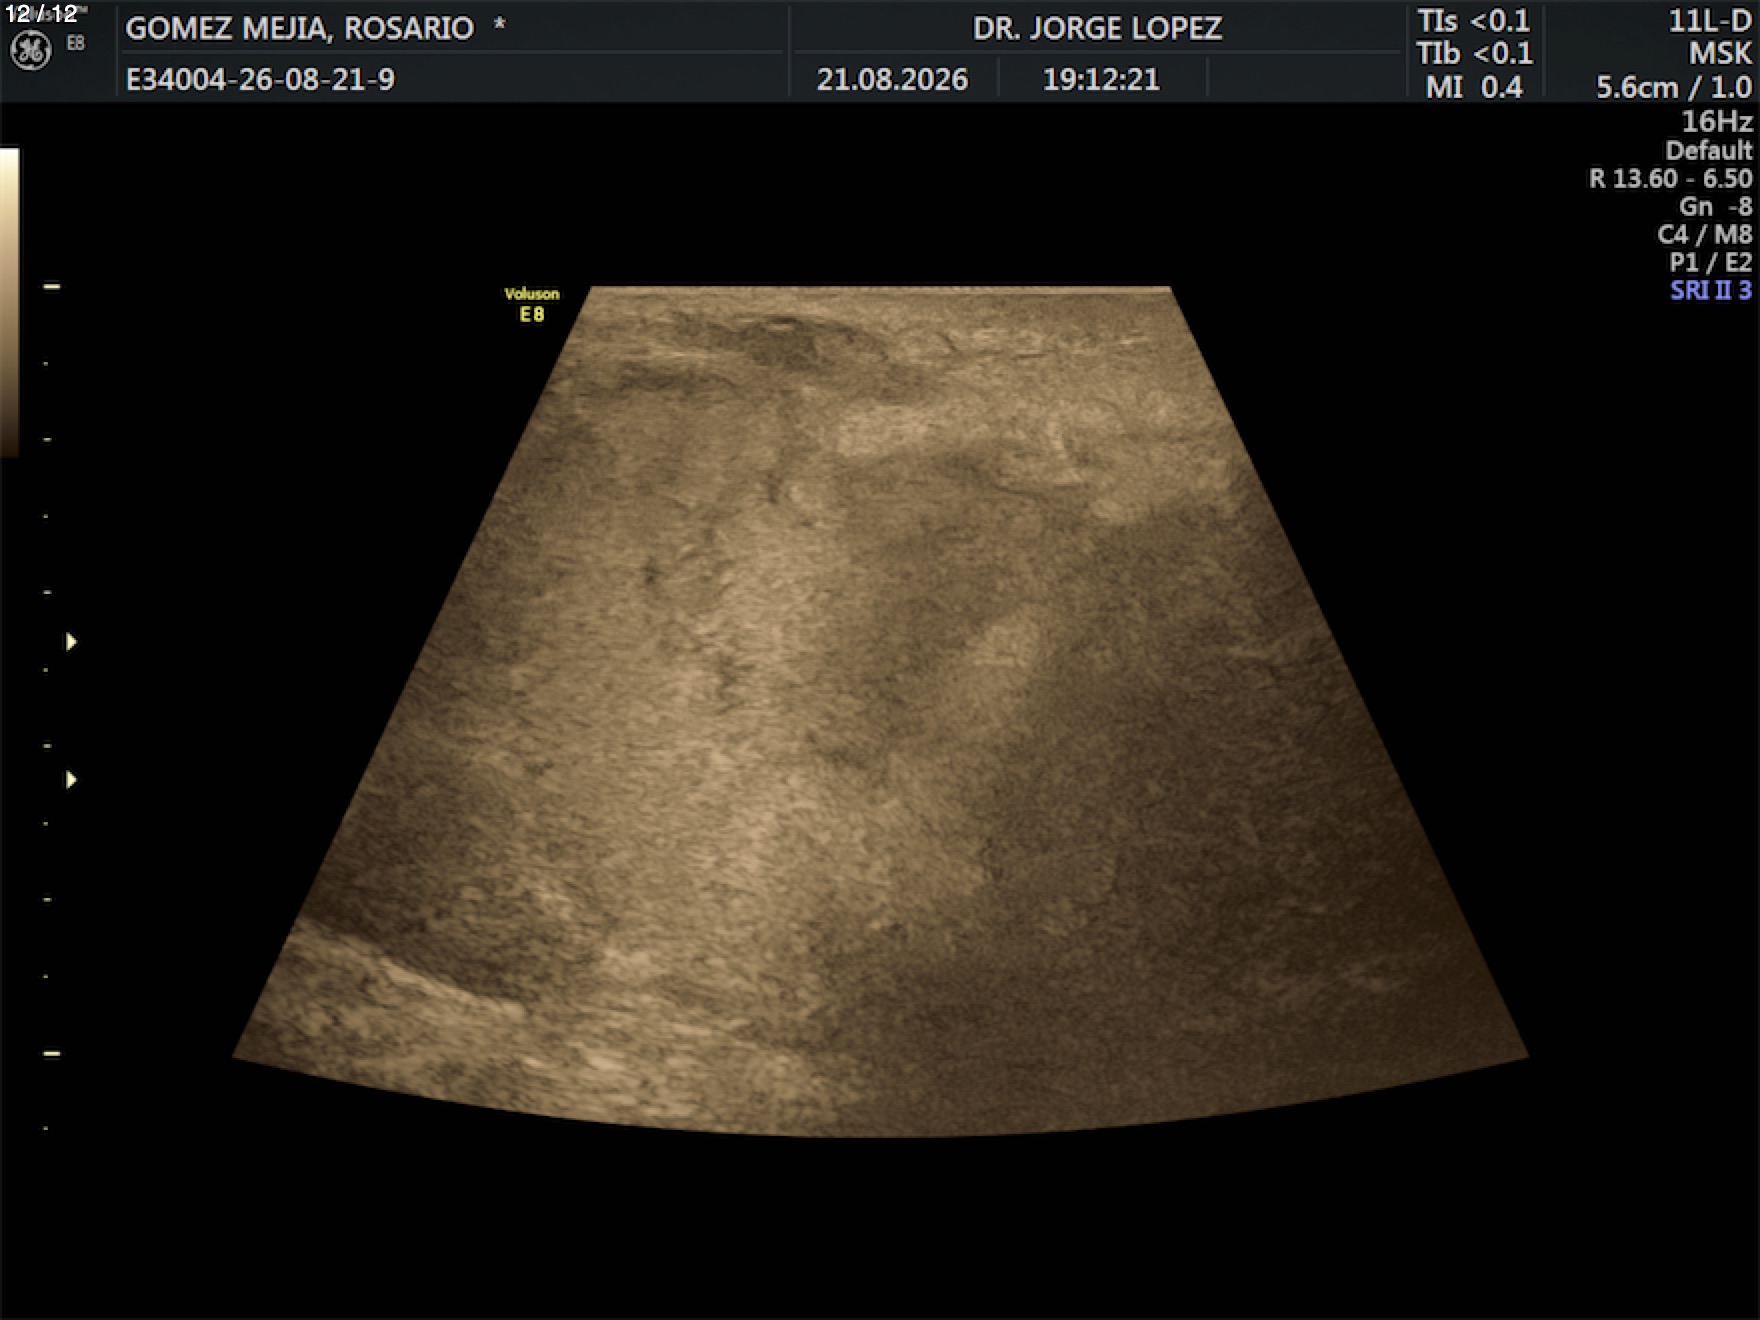Open the MSK application preset
The image size is (1760, 1320).
tap(1720, 53)
